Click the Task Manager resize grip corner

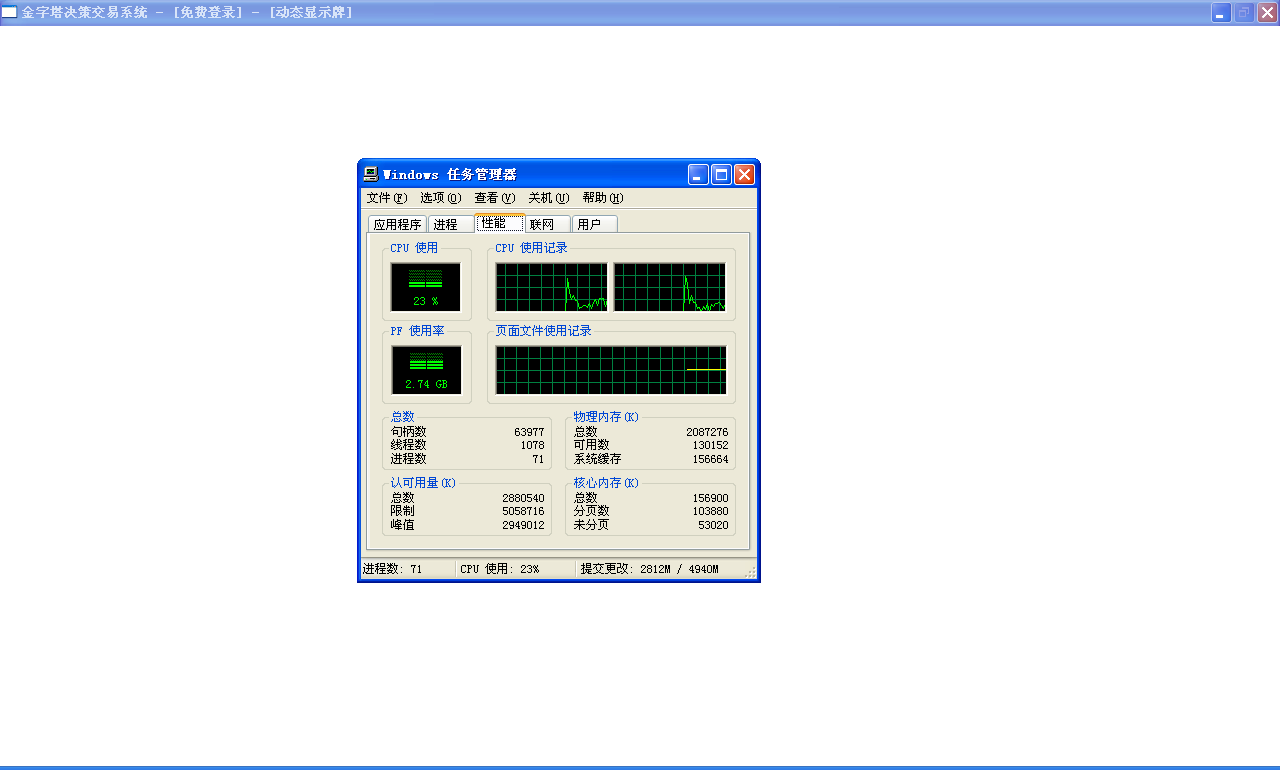[x=751, y=572]
